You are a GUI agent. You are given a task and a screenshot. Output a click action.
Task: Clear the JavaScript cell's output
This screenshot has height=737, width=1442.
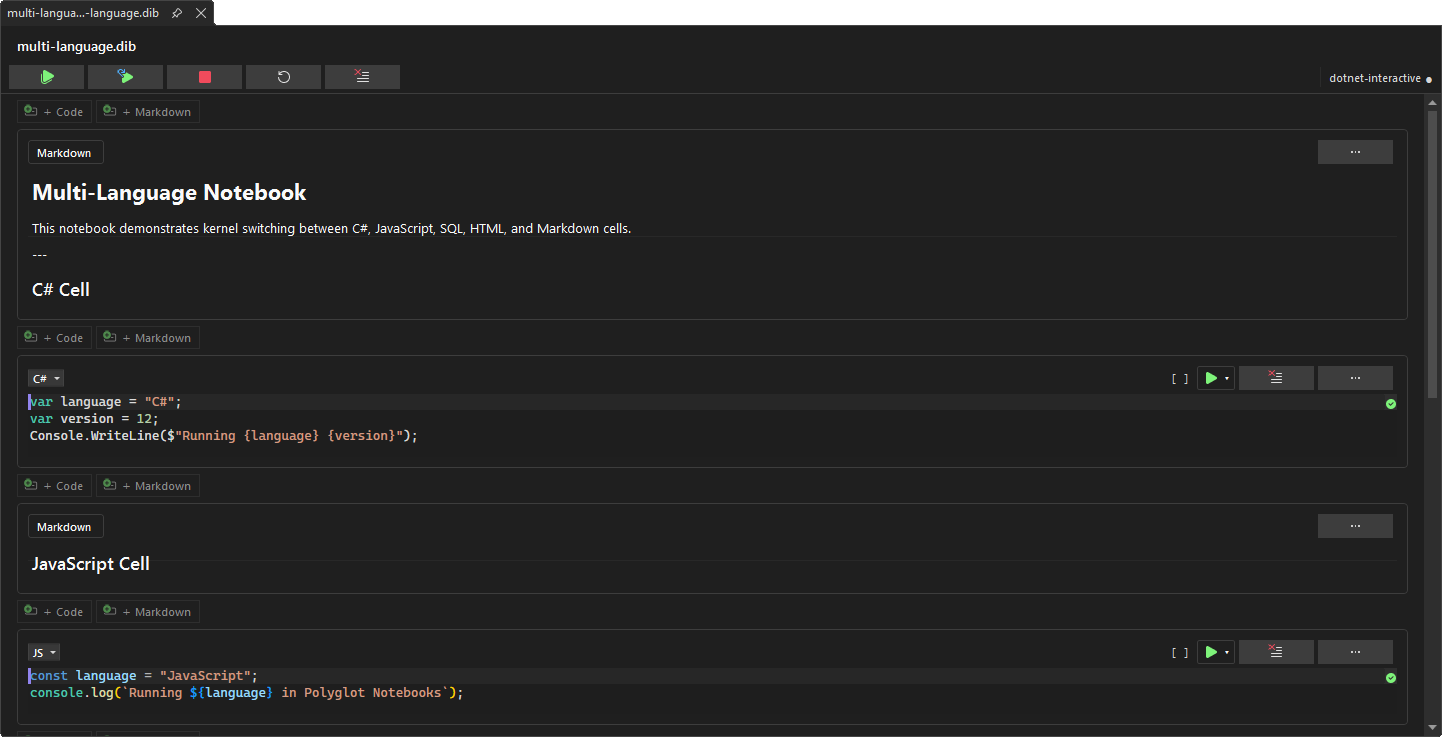(x=1276, y=651)
